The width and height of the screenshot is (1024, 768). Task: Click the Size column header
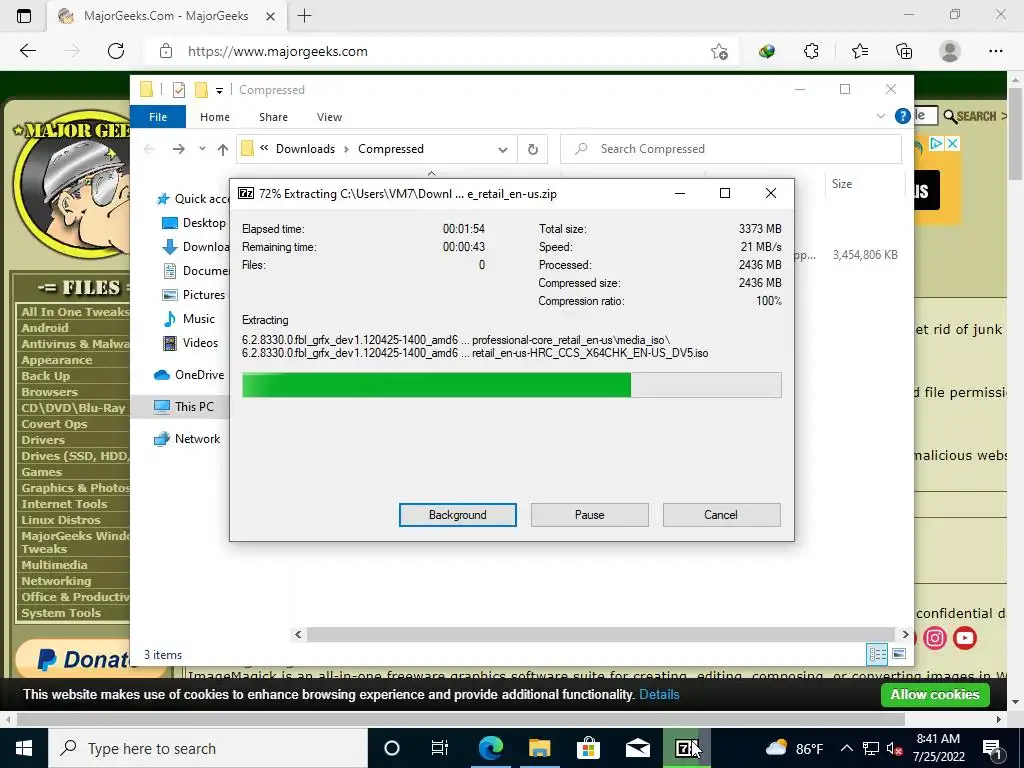pyautogui.click(x=842, y=184)
